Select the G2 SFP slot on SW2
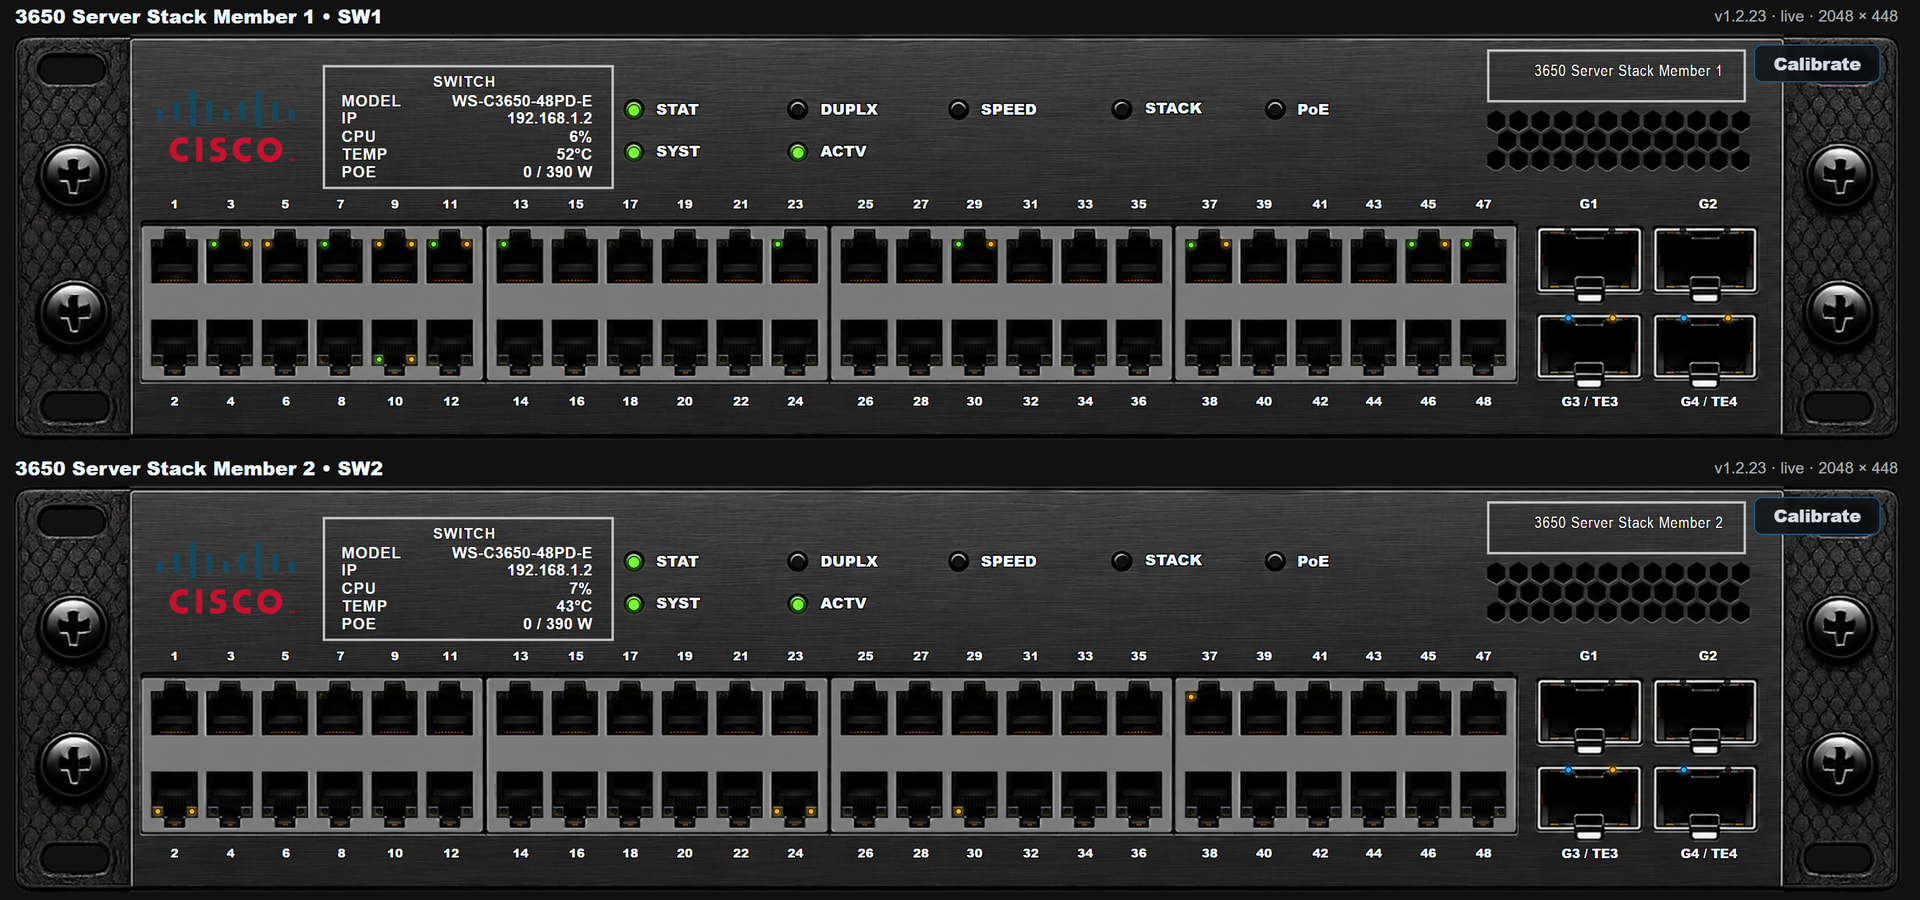The width and height of the screenshot is (1920, 900). point(1705,714)
